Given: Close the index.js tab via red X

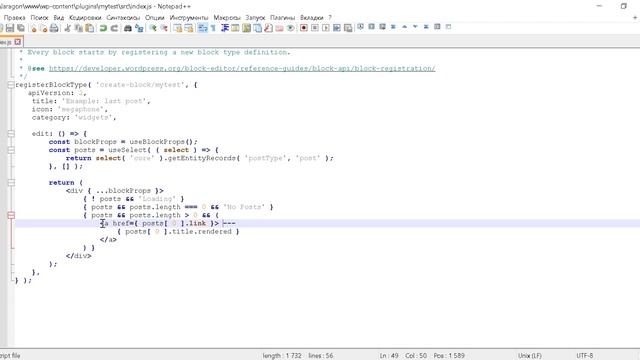Looking at the screenshot, I should point(18,42).
